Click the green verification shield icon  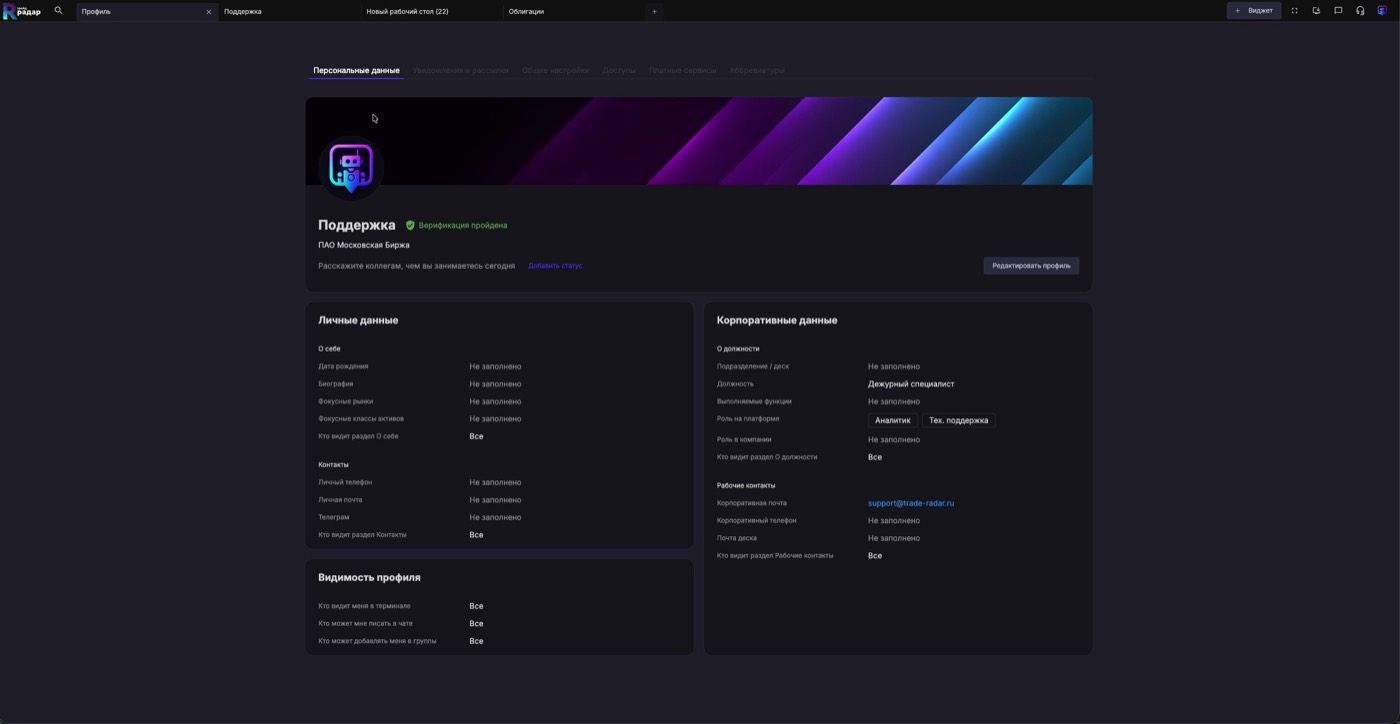410,225
